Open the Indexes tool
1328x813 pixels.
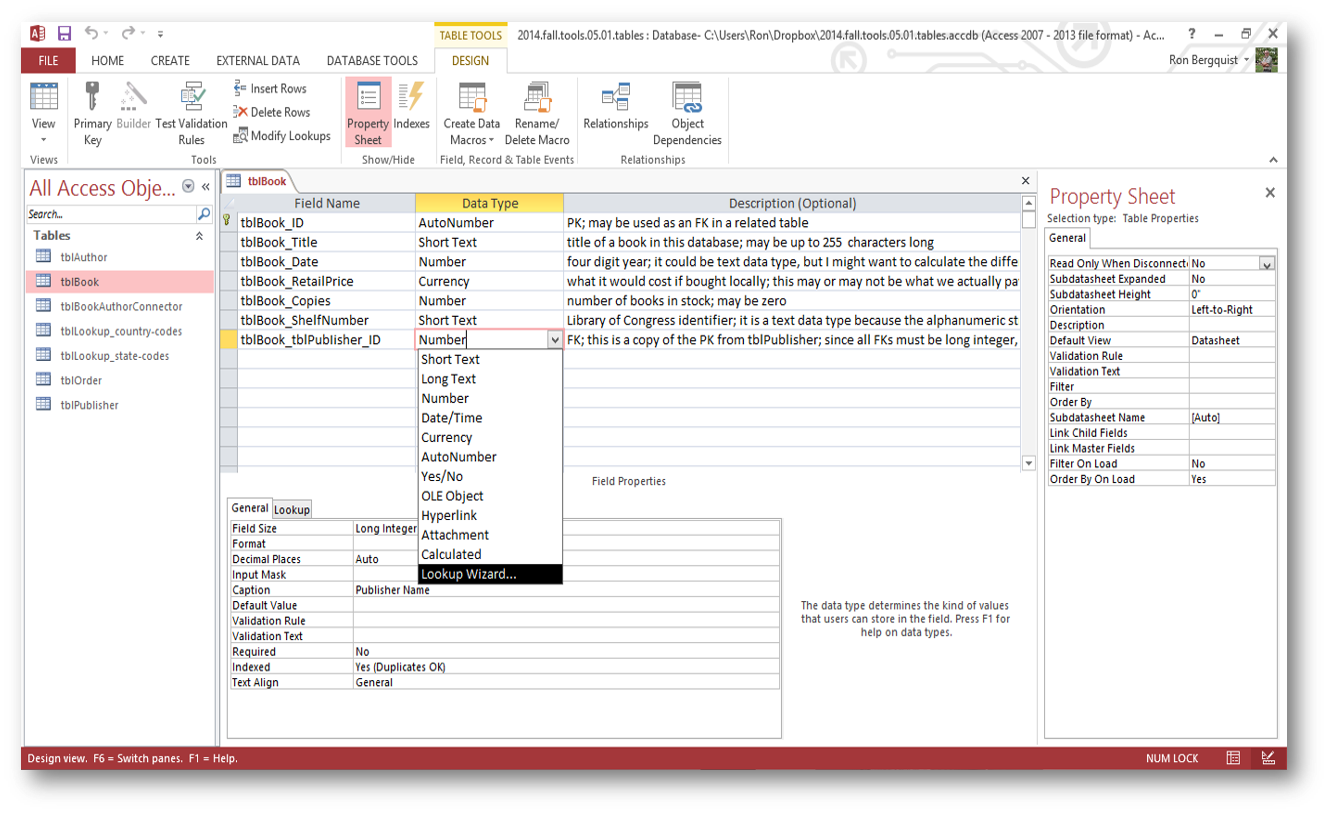[x=411, y=99]
